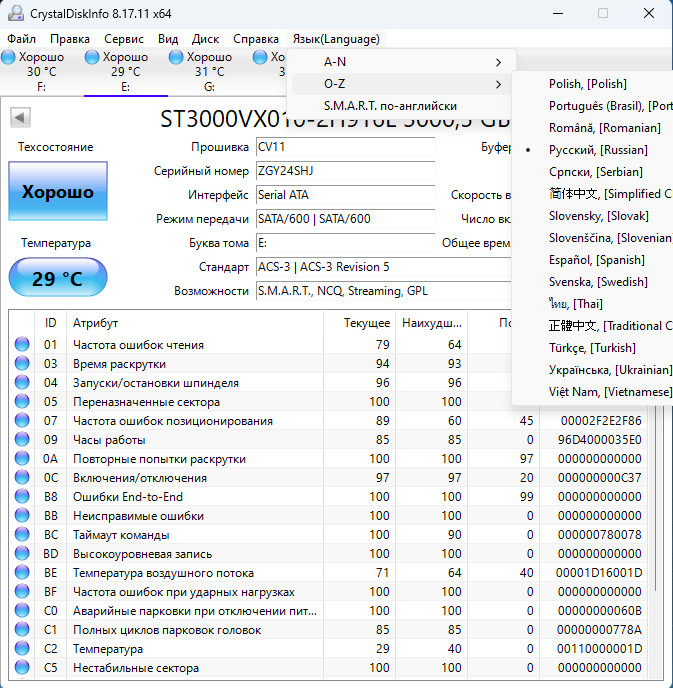Select Español [Spanish] language
Screen dimensions: 673x688
point(592,260)
